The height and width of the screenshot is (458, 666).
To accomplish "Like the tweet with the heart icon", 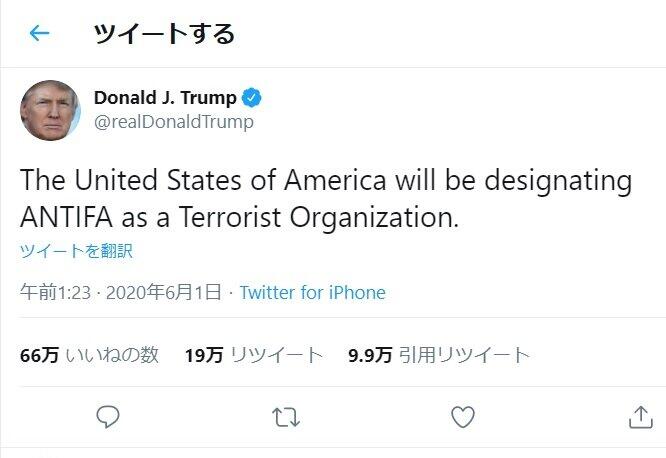I will 462,416.
